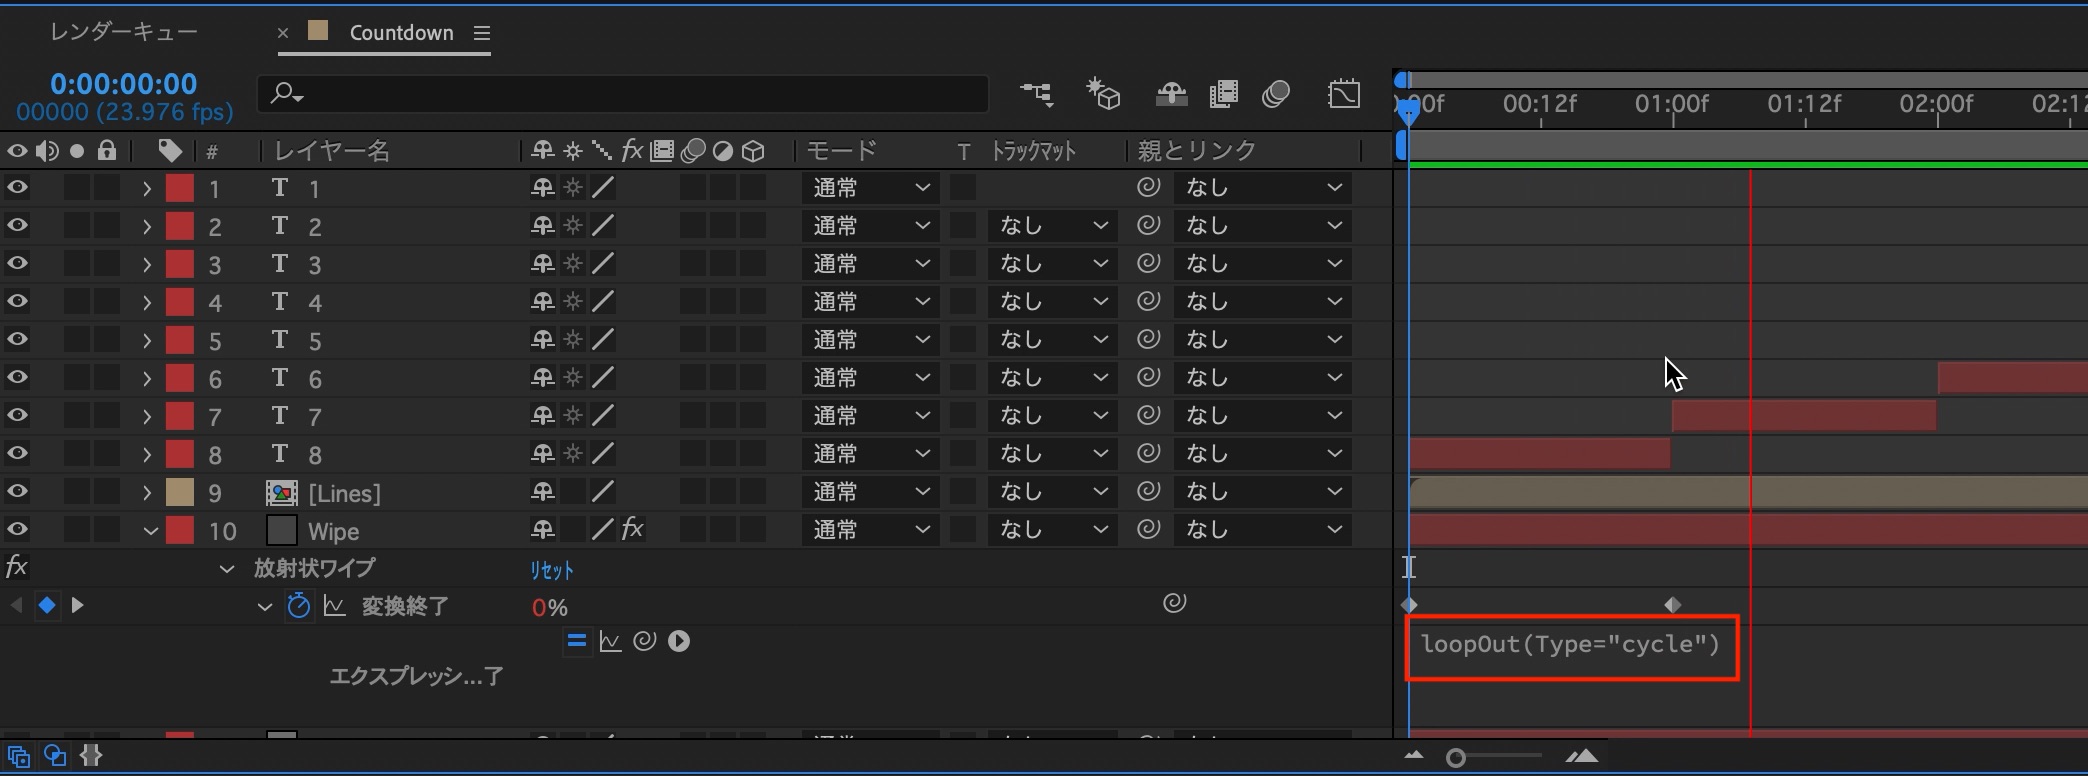The width and height of the screenshot is (2088, 776).
Task: Click リセット for the 放射状ワイプ effect
Action: pyautogui.click(x=552, y=569)
